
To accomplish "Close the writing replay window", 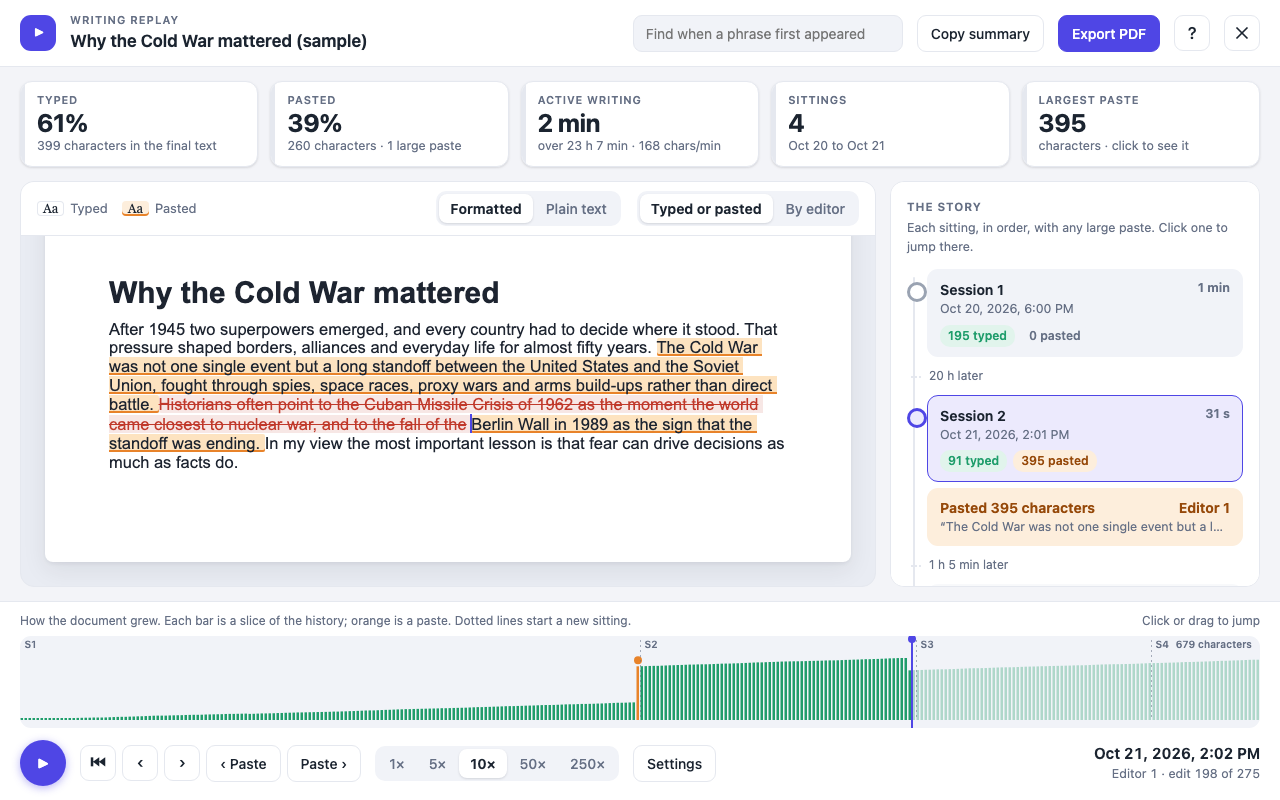I will [1242, 33].
